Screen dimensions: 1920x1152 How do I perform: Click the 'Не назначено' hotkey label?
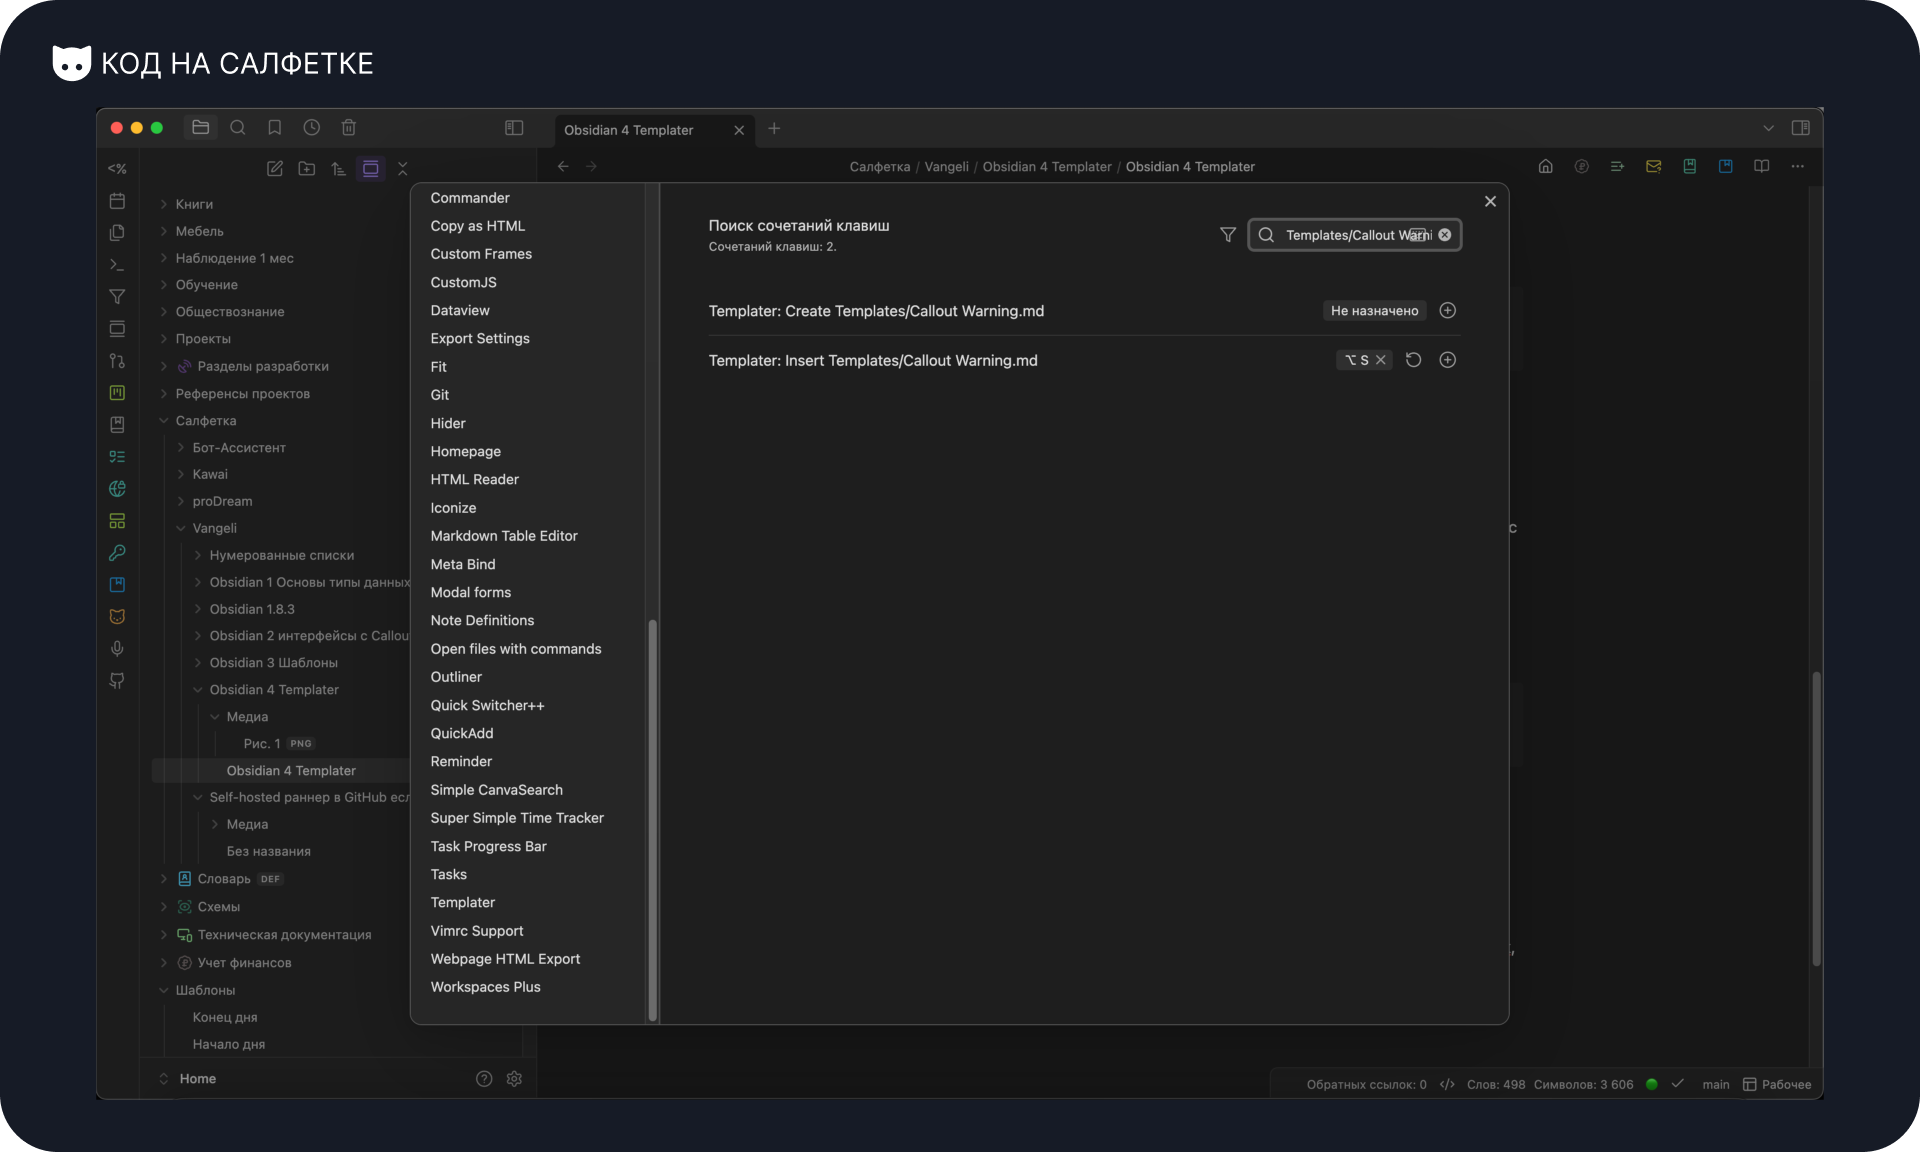pos(1374,311)
